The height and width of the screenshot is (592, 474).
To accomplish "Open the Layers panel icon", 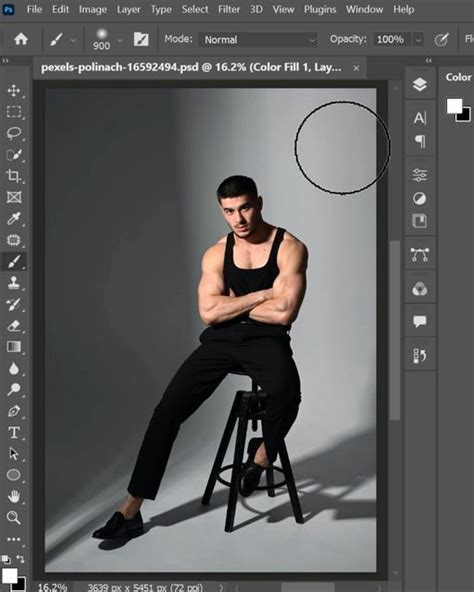I will pos(420,85).
